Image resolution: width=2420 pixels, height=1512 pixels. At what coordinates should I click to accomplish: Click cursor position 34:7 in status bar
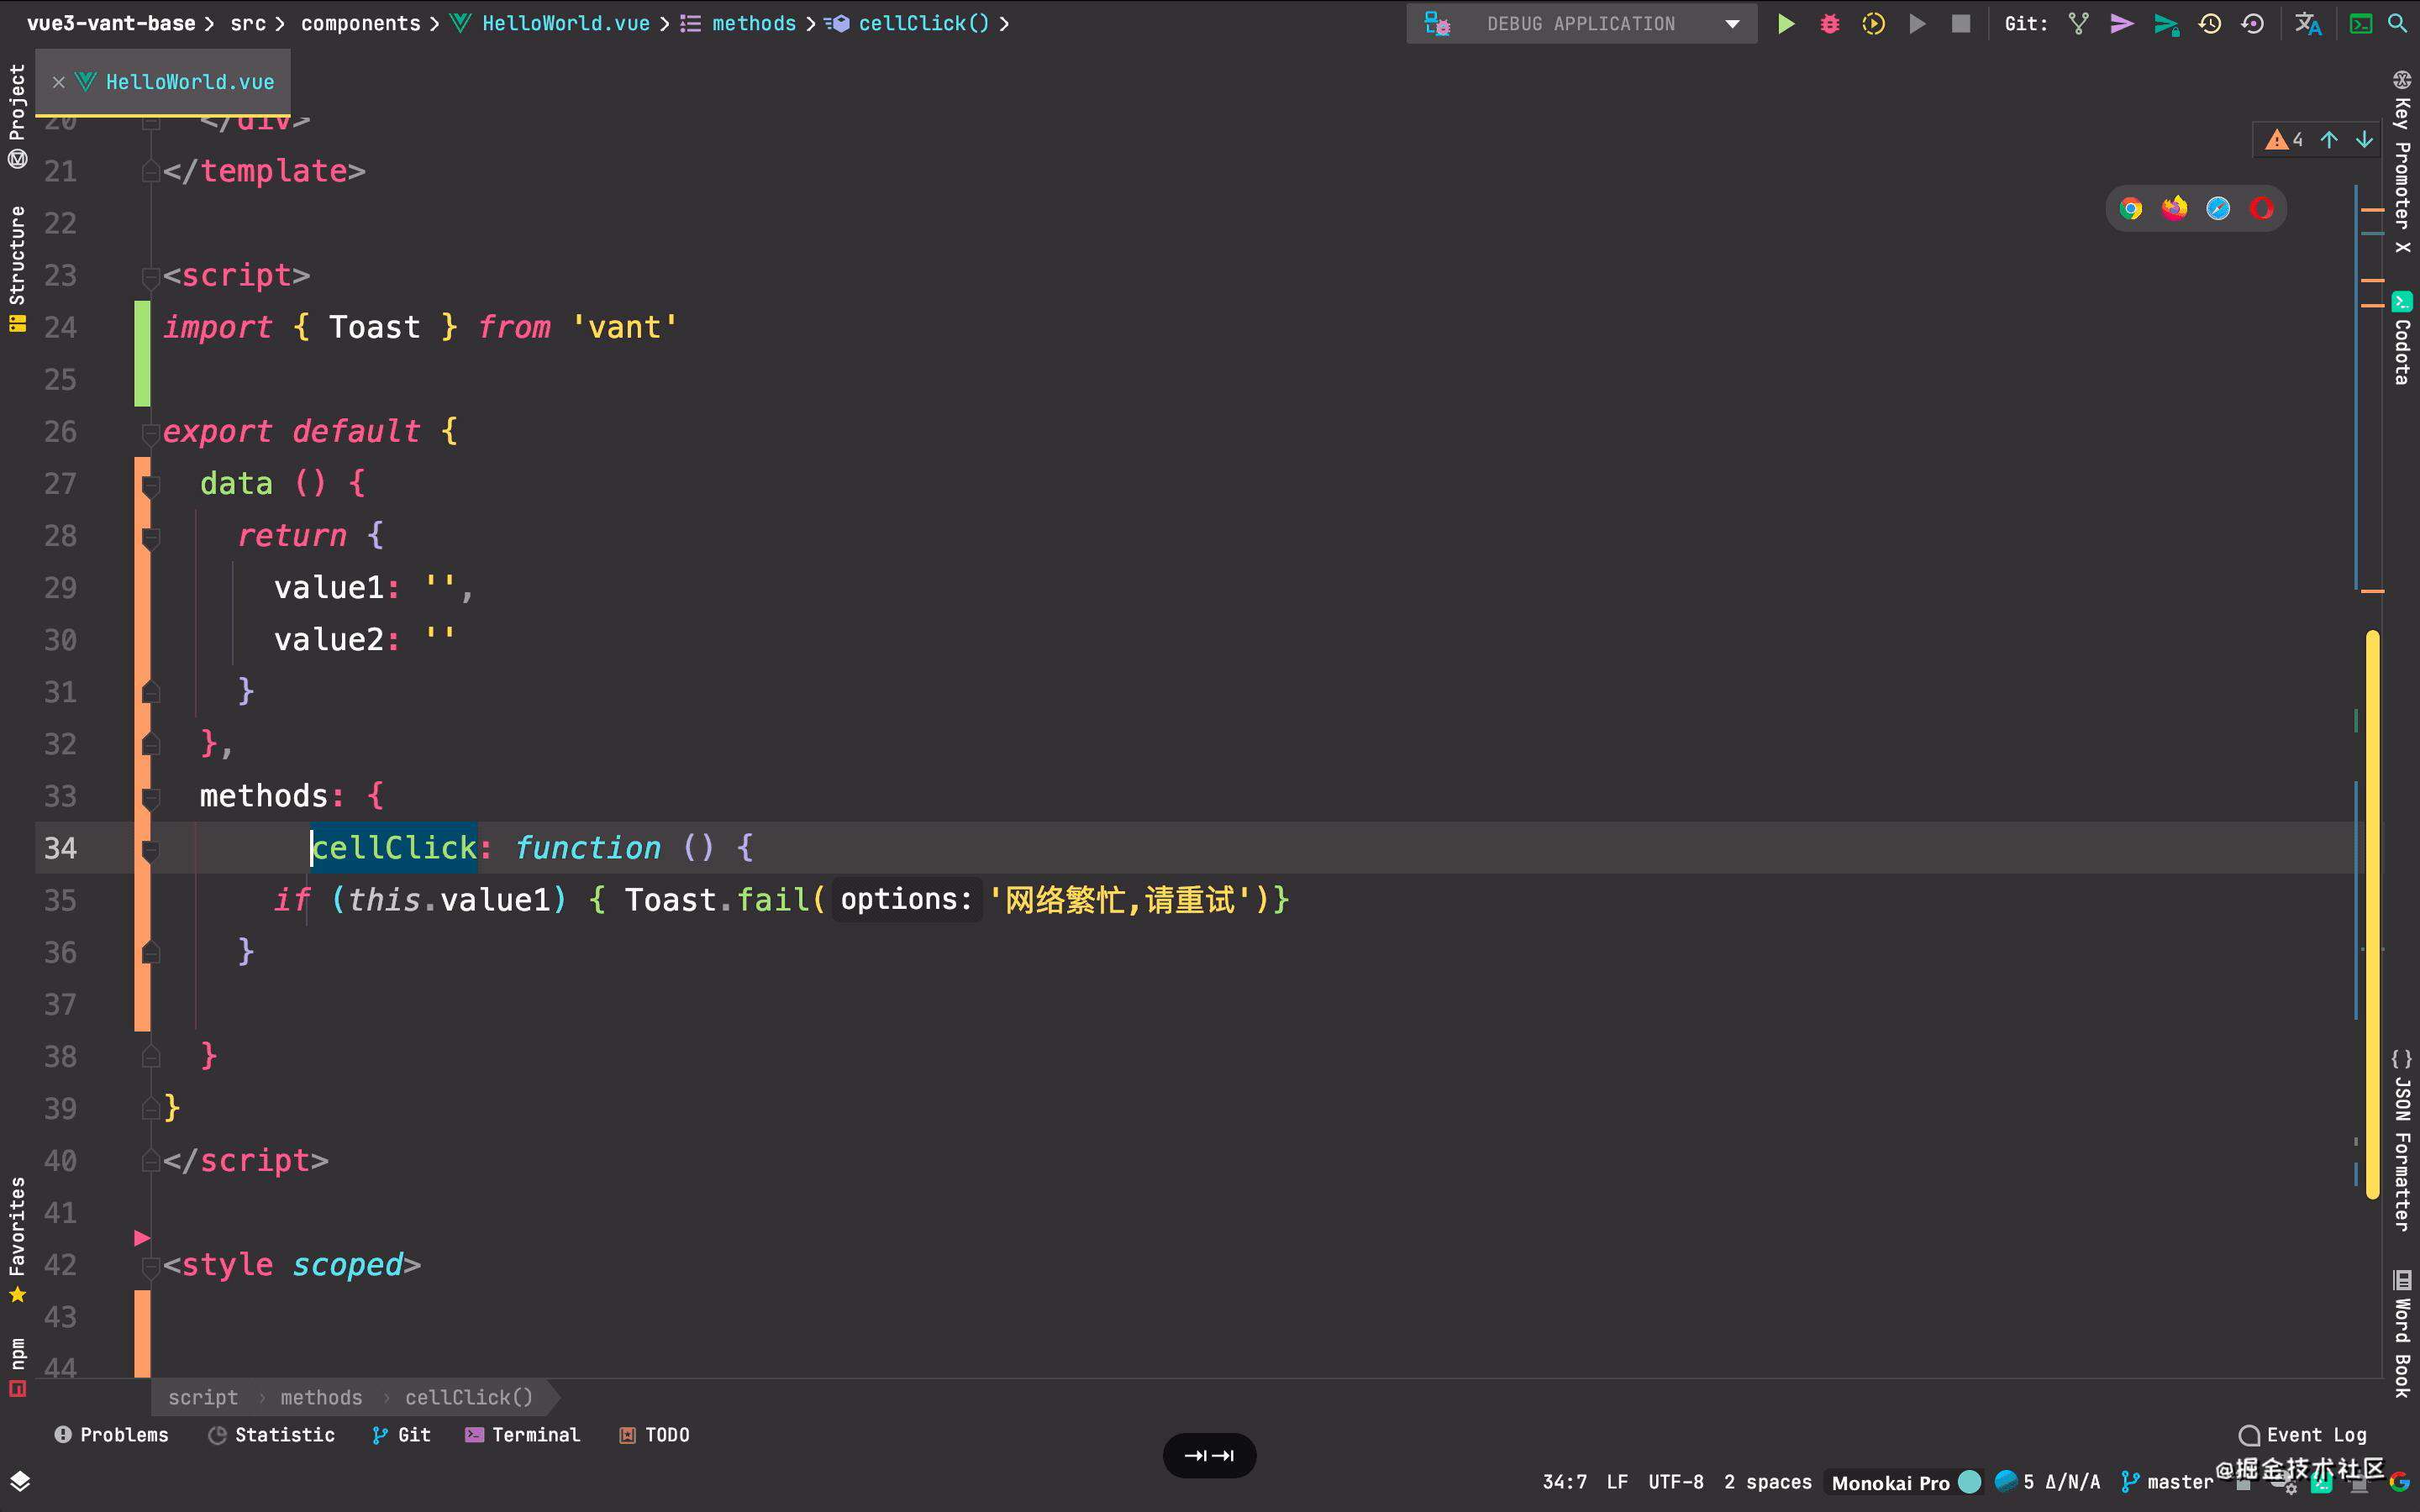[x=1564, y=1482]
